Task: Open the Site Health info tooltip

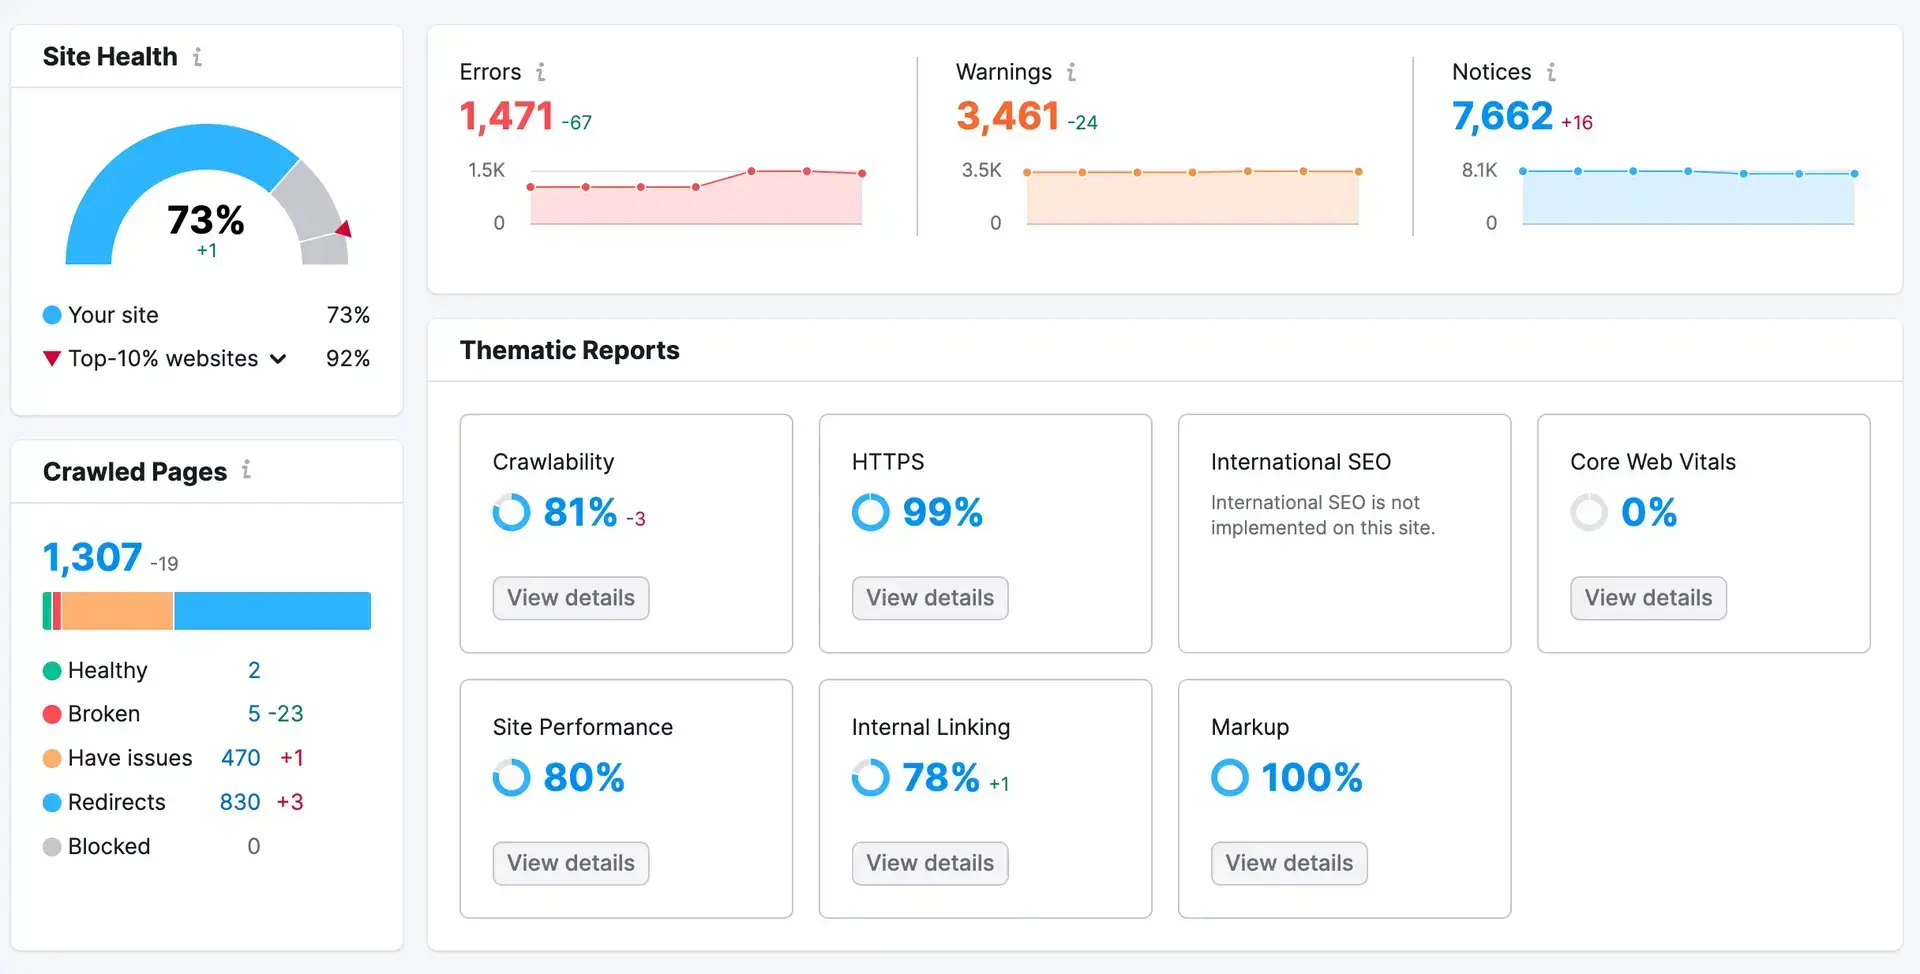Action: pos(197,57)
